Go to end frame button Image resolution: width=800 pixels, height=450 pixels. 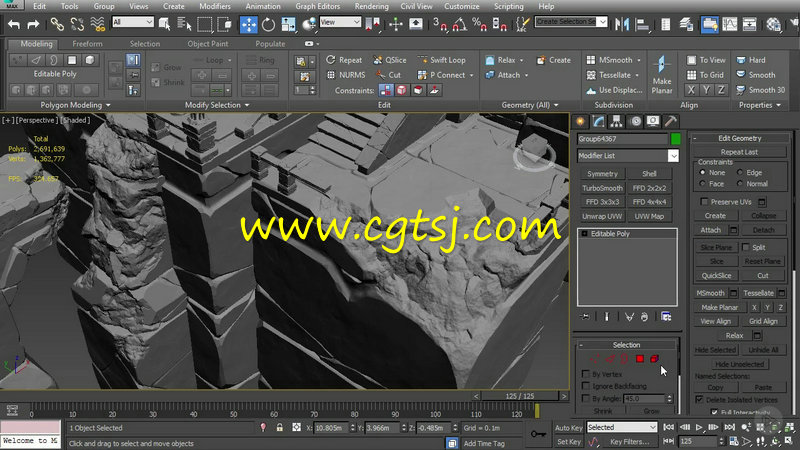tap(730, 428)
